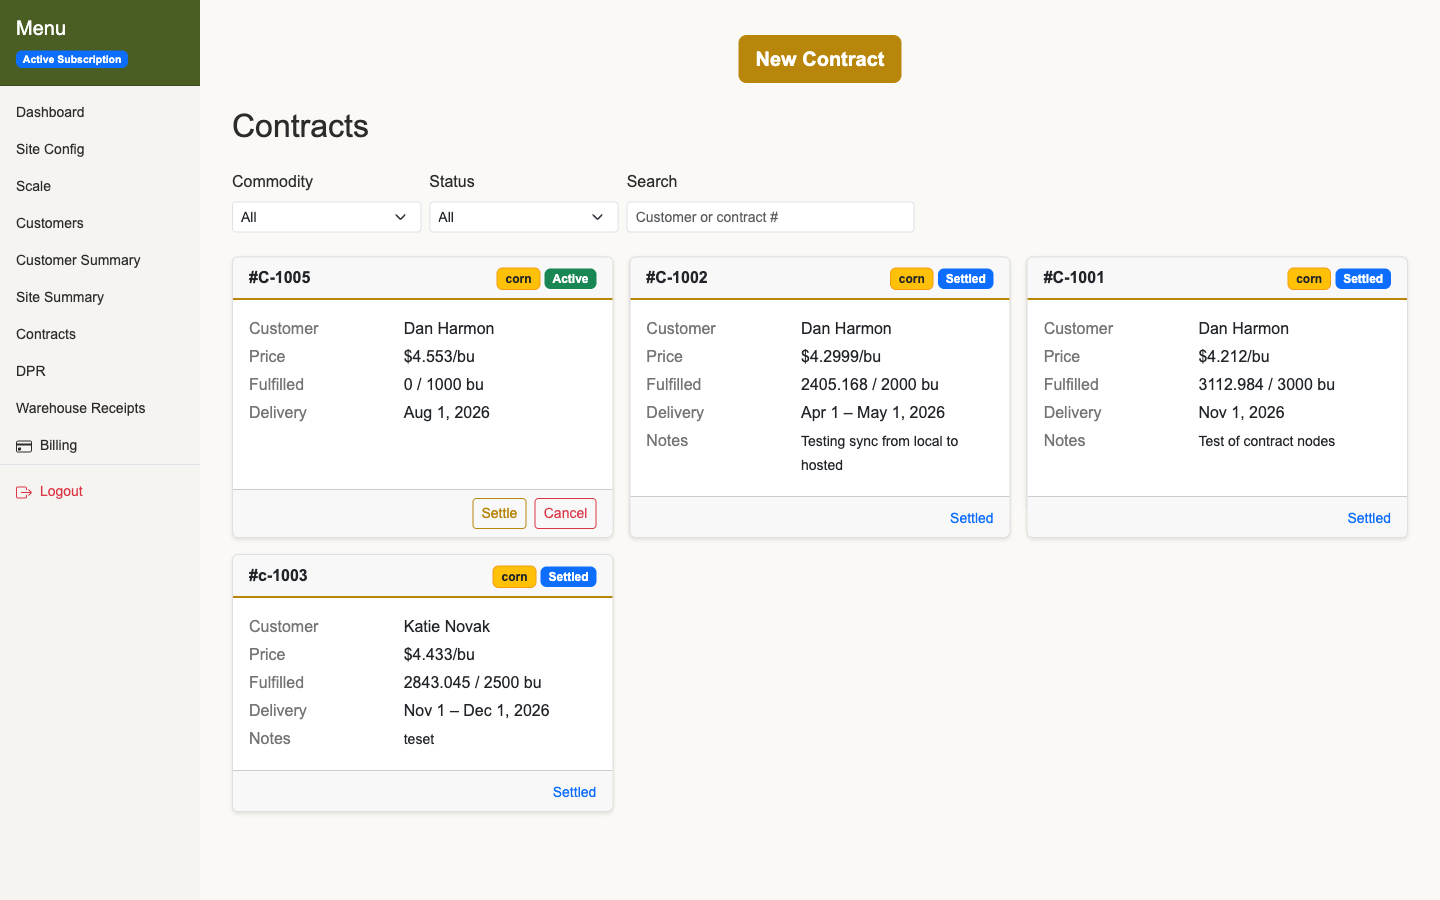The height and width of the screenshot is (900, 1440).
Task: Click the corn commodity badge on contract C-1005
Action: tap(518, 278)
